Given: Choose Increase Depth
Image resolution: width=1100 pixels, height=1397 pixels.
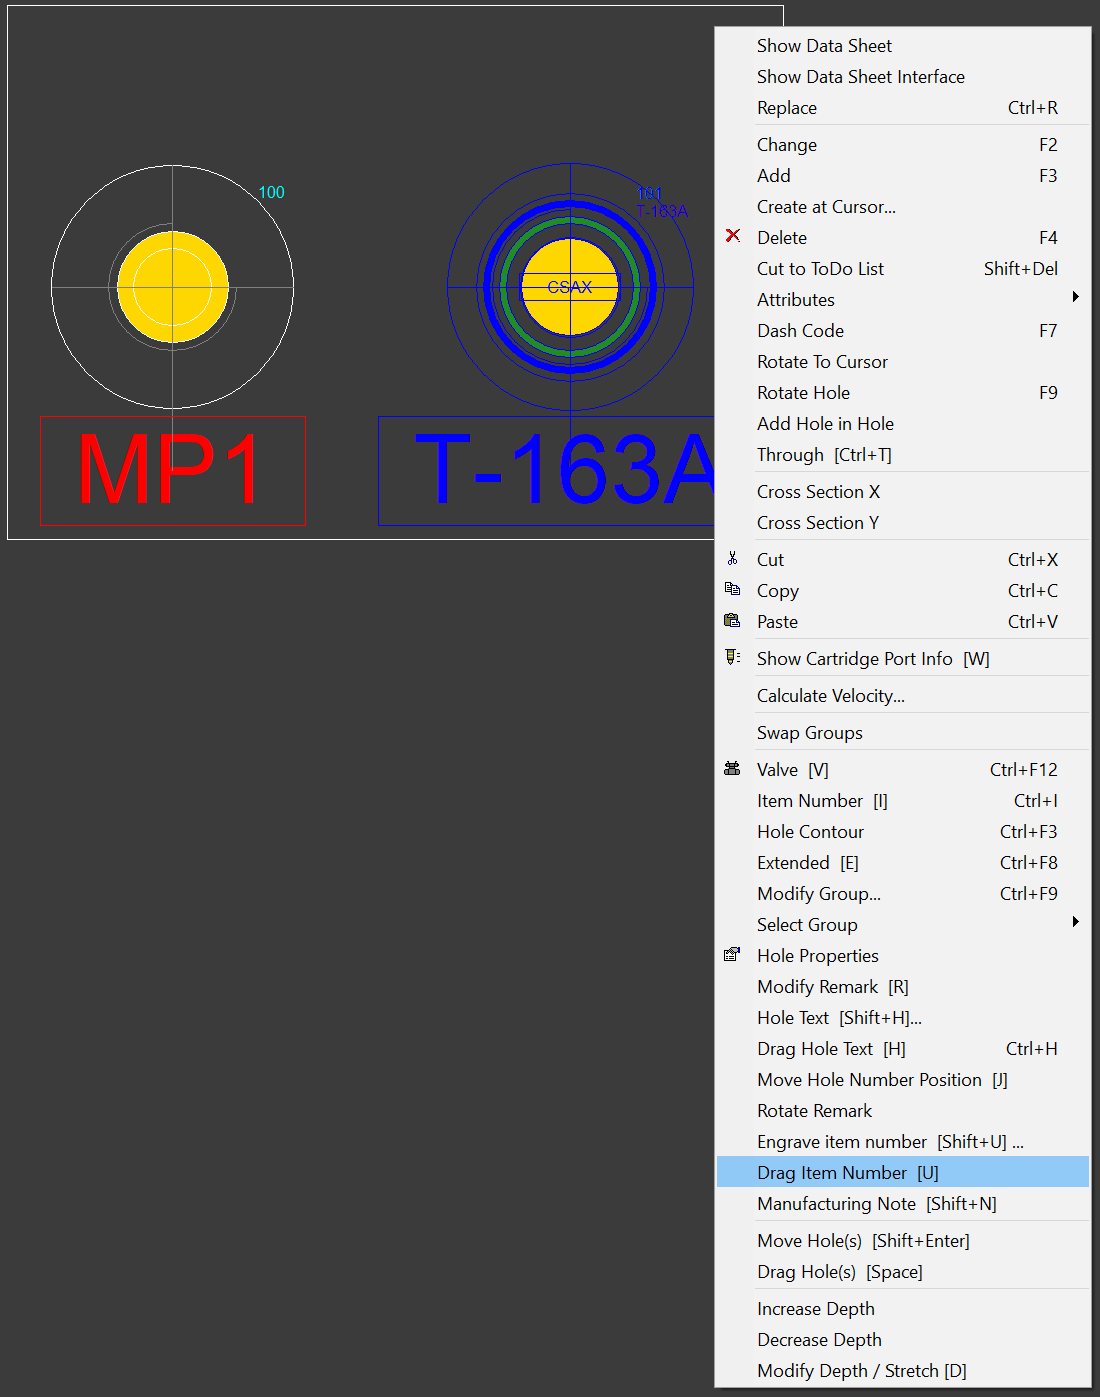Looking at the screenshot, I should [x=903, y=1309].
